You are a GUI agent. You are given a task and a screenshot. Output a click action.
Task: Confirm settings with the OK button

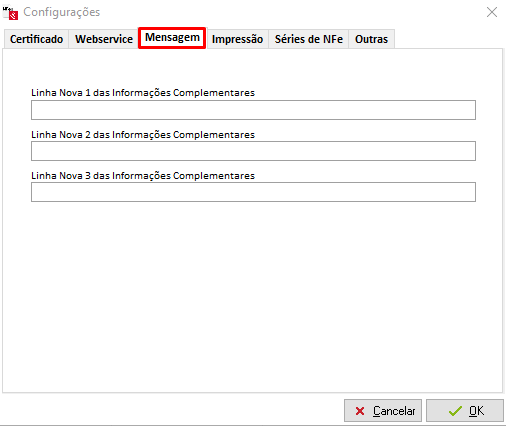(x=465, y=411)
